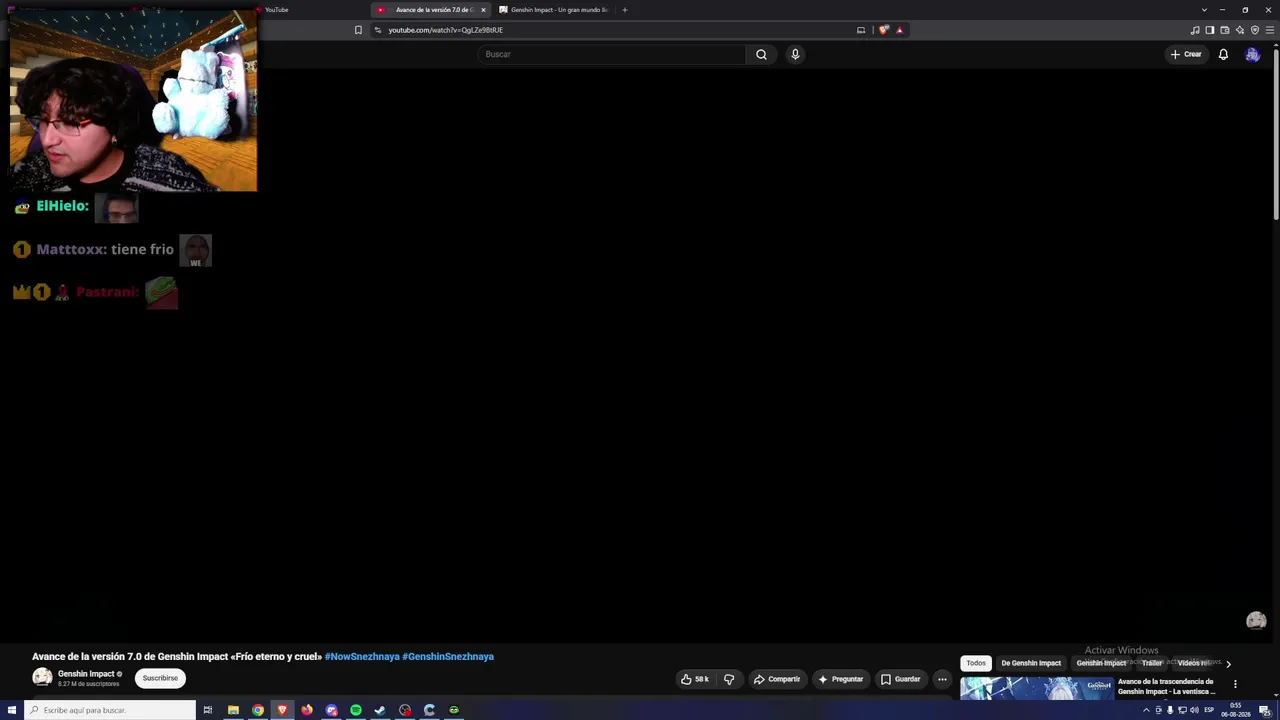Open the YouTube account avatar menu
Screen dimensions: 1280x720
click(1252, 54)
